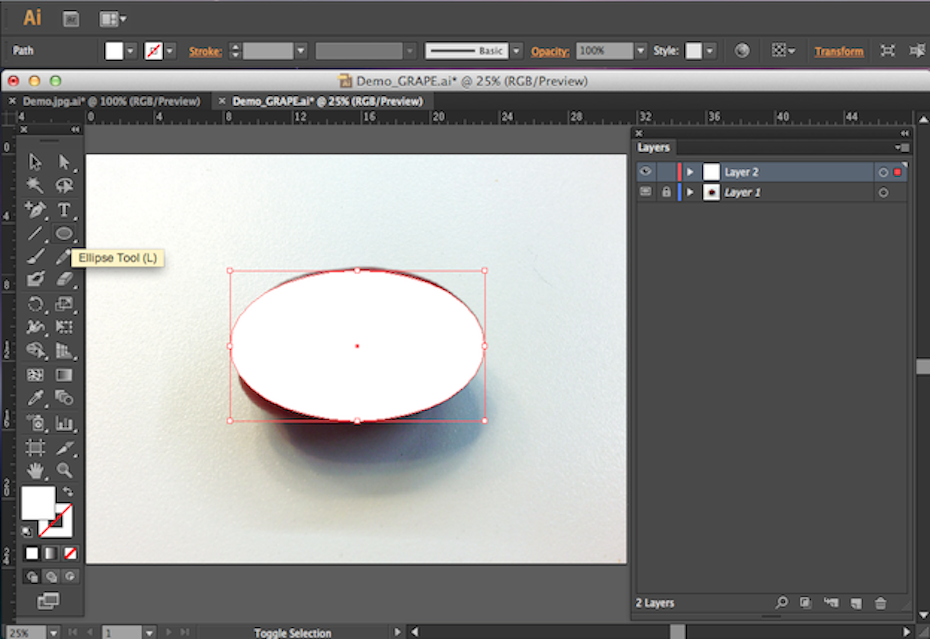The width and height of the screenshot is (930, 639).
Task: Switch to the Demo.jpg.ai document tab
Action: (x=111, y=101)
